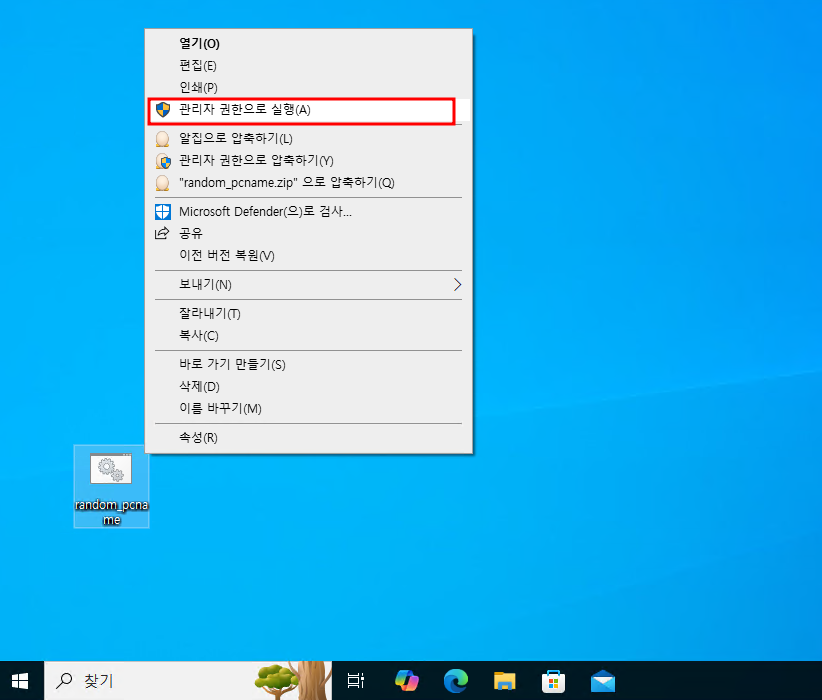822x700 pixels.
Task: Open the Mail app from the taskbar
Action: pos(602,681)
